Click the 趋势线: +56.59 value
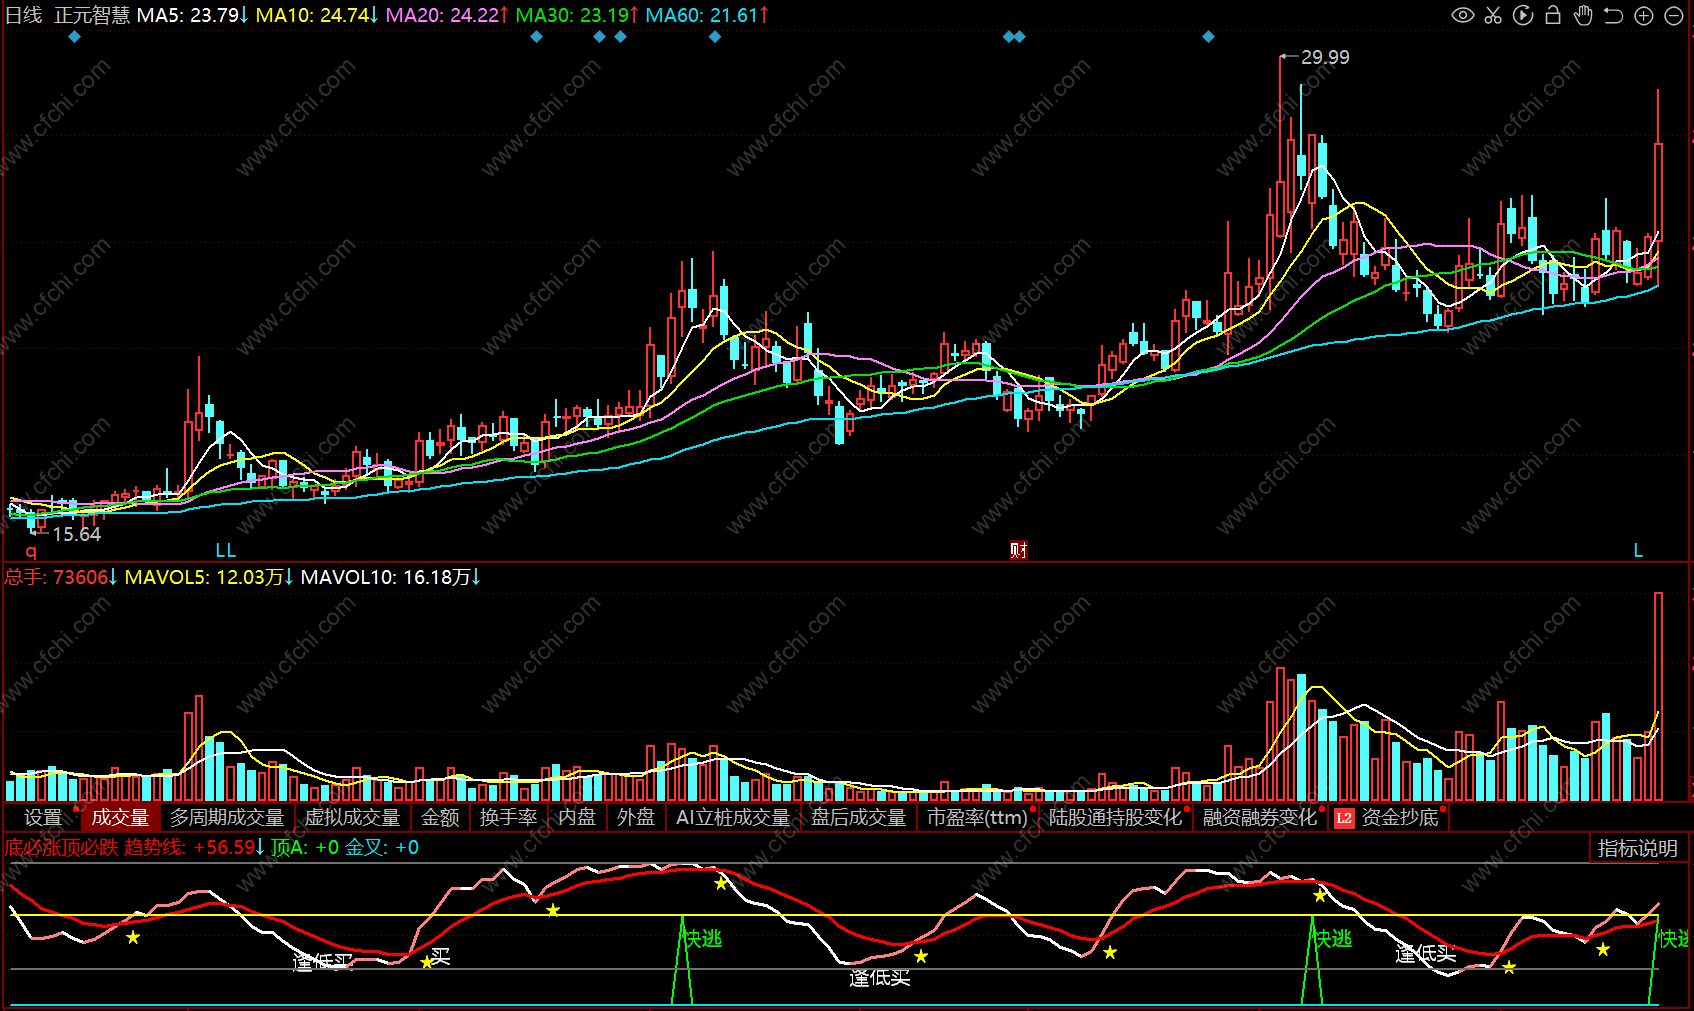The height and width of the screenshot is (1011, 1694). click(x=195, y=847)
